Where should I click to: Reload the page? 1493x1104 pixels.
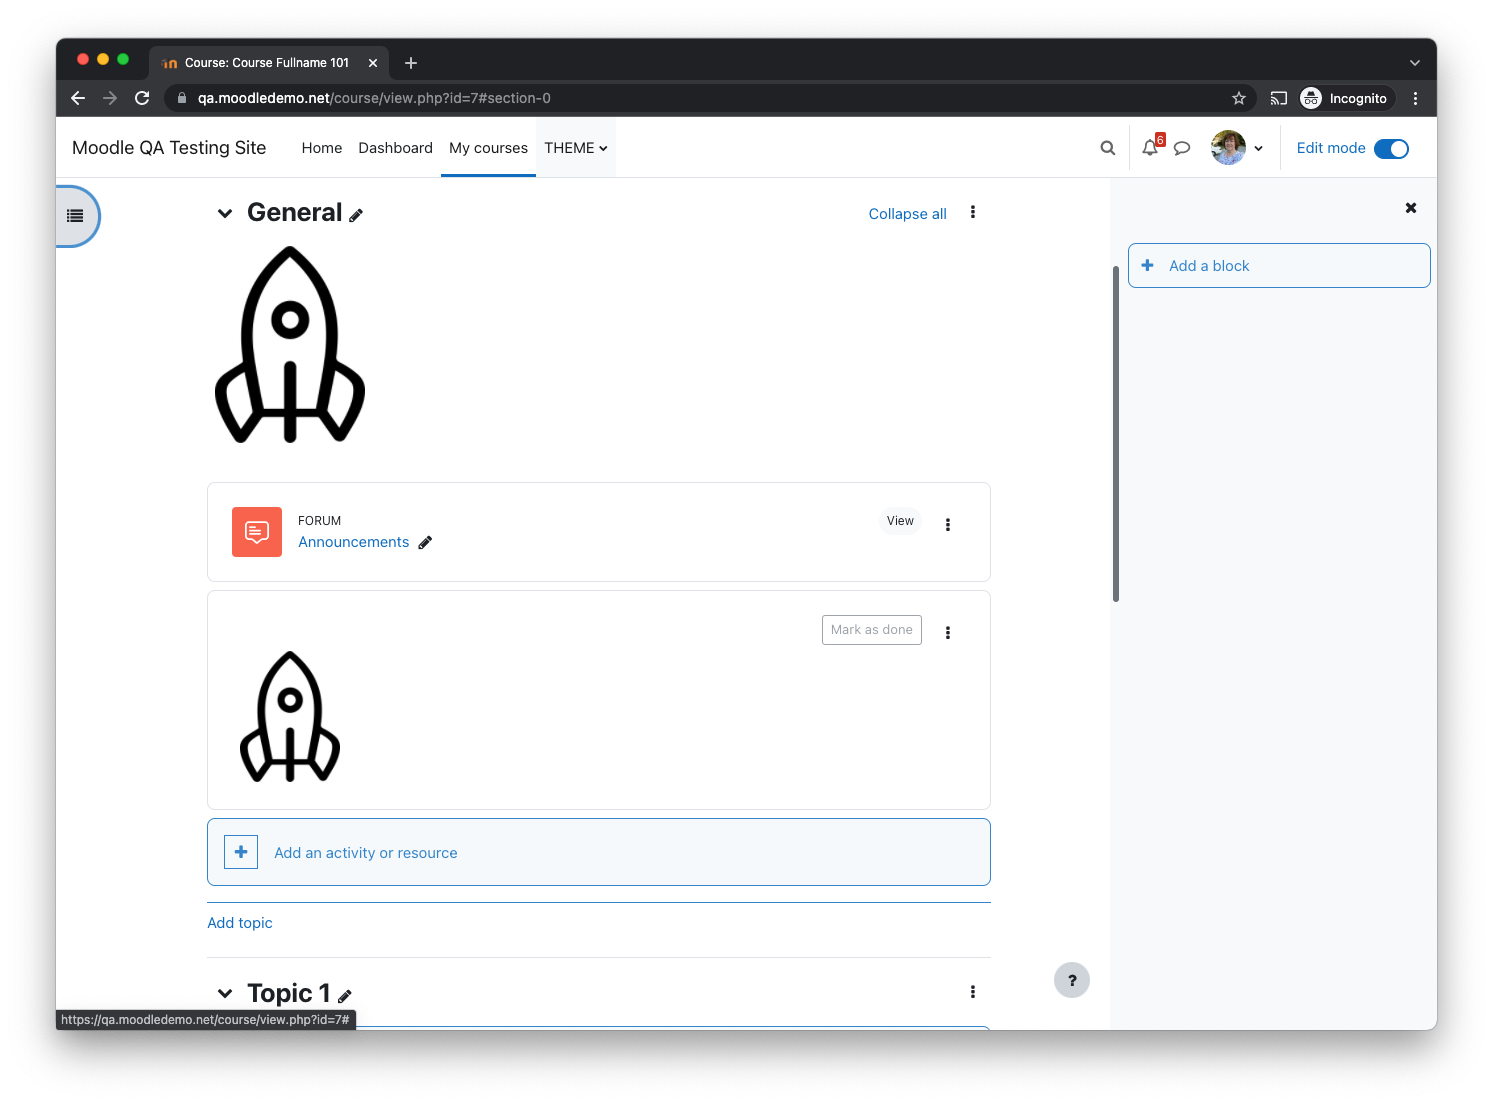pos(142,98)
